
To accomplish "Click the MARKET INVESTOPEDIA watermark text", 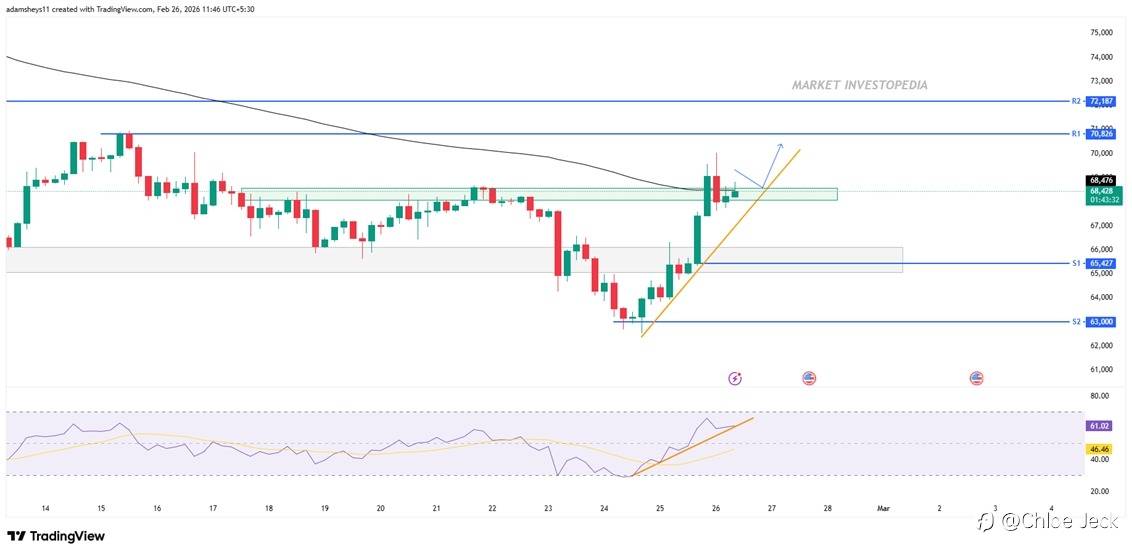I will (860, 85).
